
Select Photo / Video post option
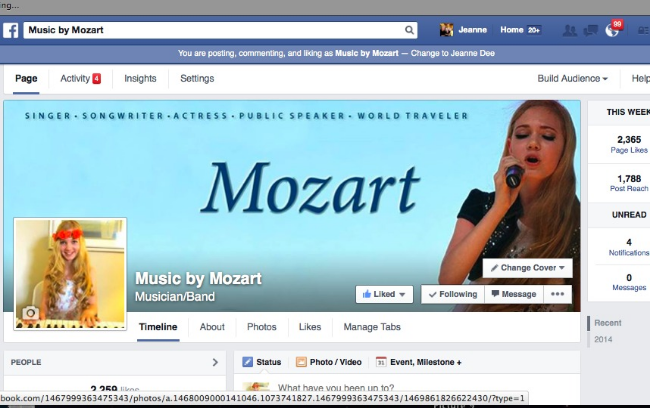pos(329,362)
